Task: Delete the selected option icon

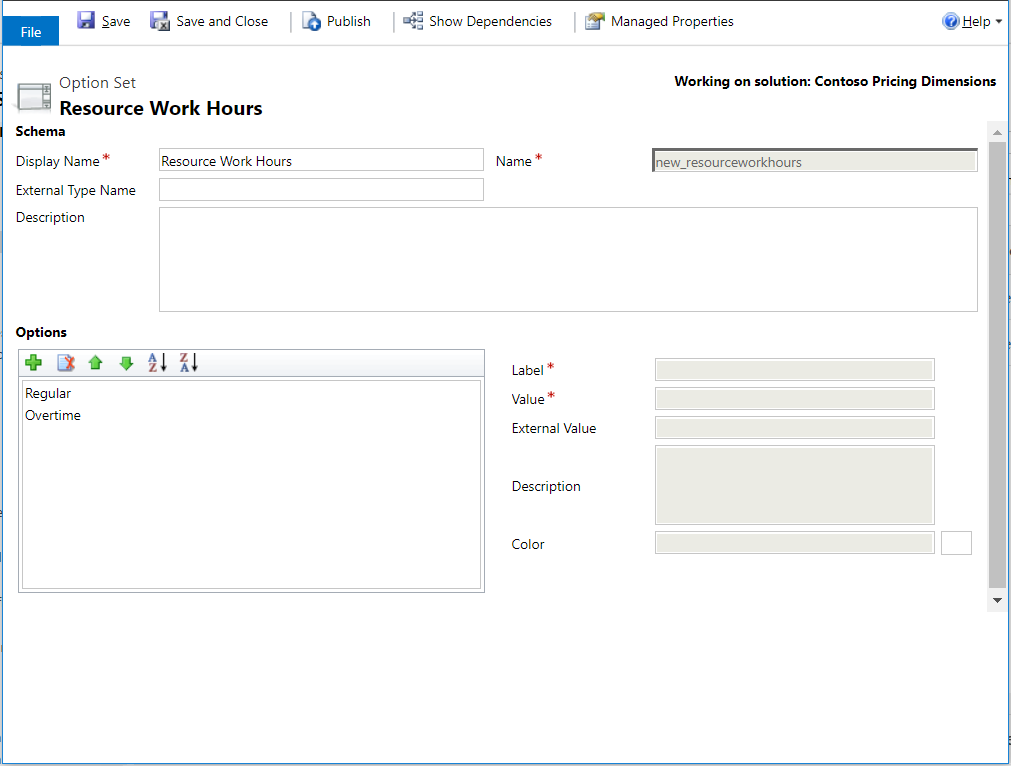Action: (66, 363)
